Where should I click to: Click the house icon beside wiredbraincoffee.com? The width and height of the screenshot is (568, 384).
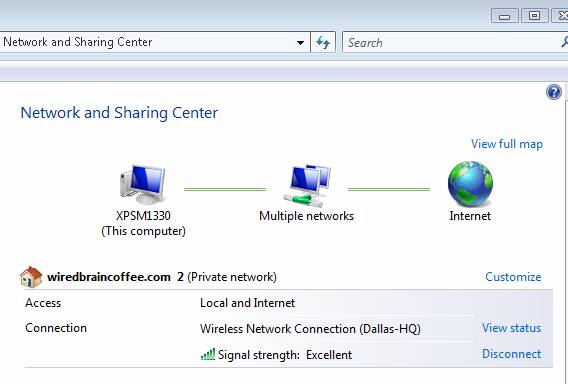(x=31, y=277)
